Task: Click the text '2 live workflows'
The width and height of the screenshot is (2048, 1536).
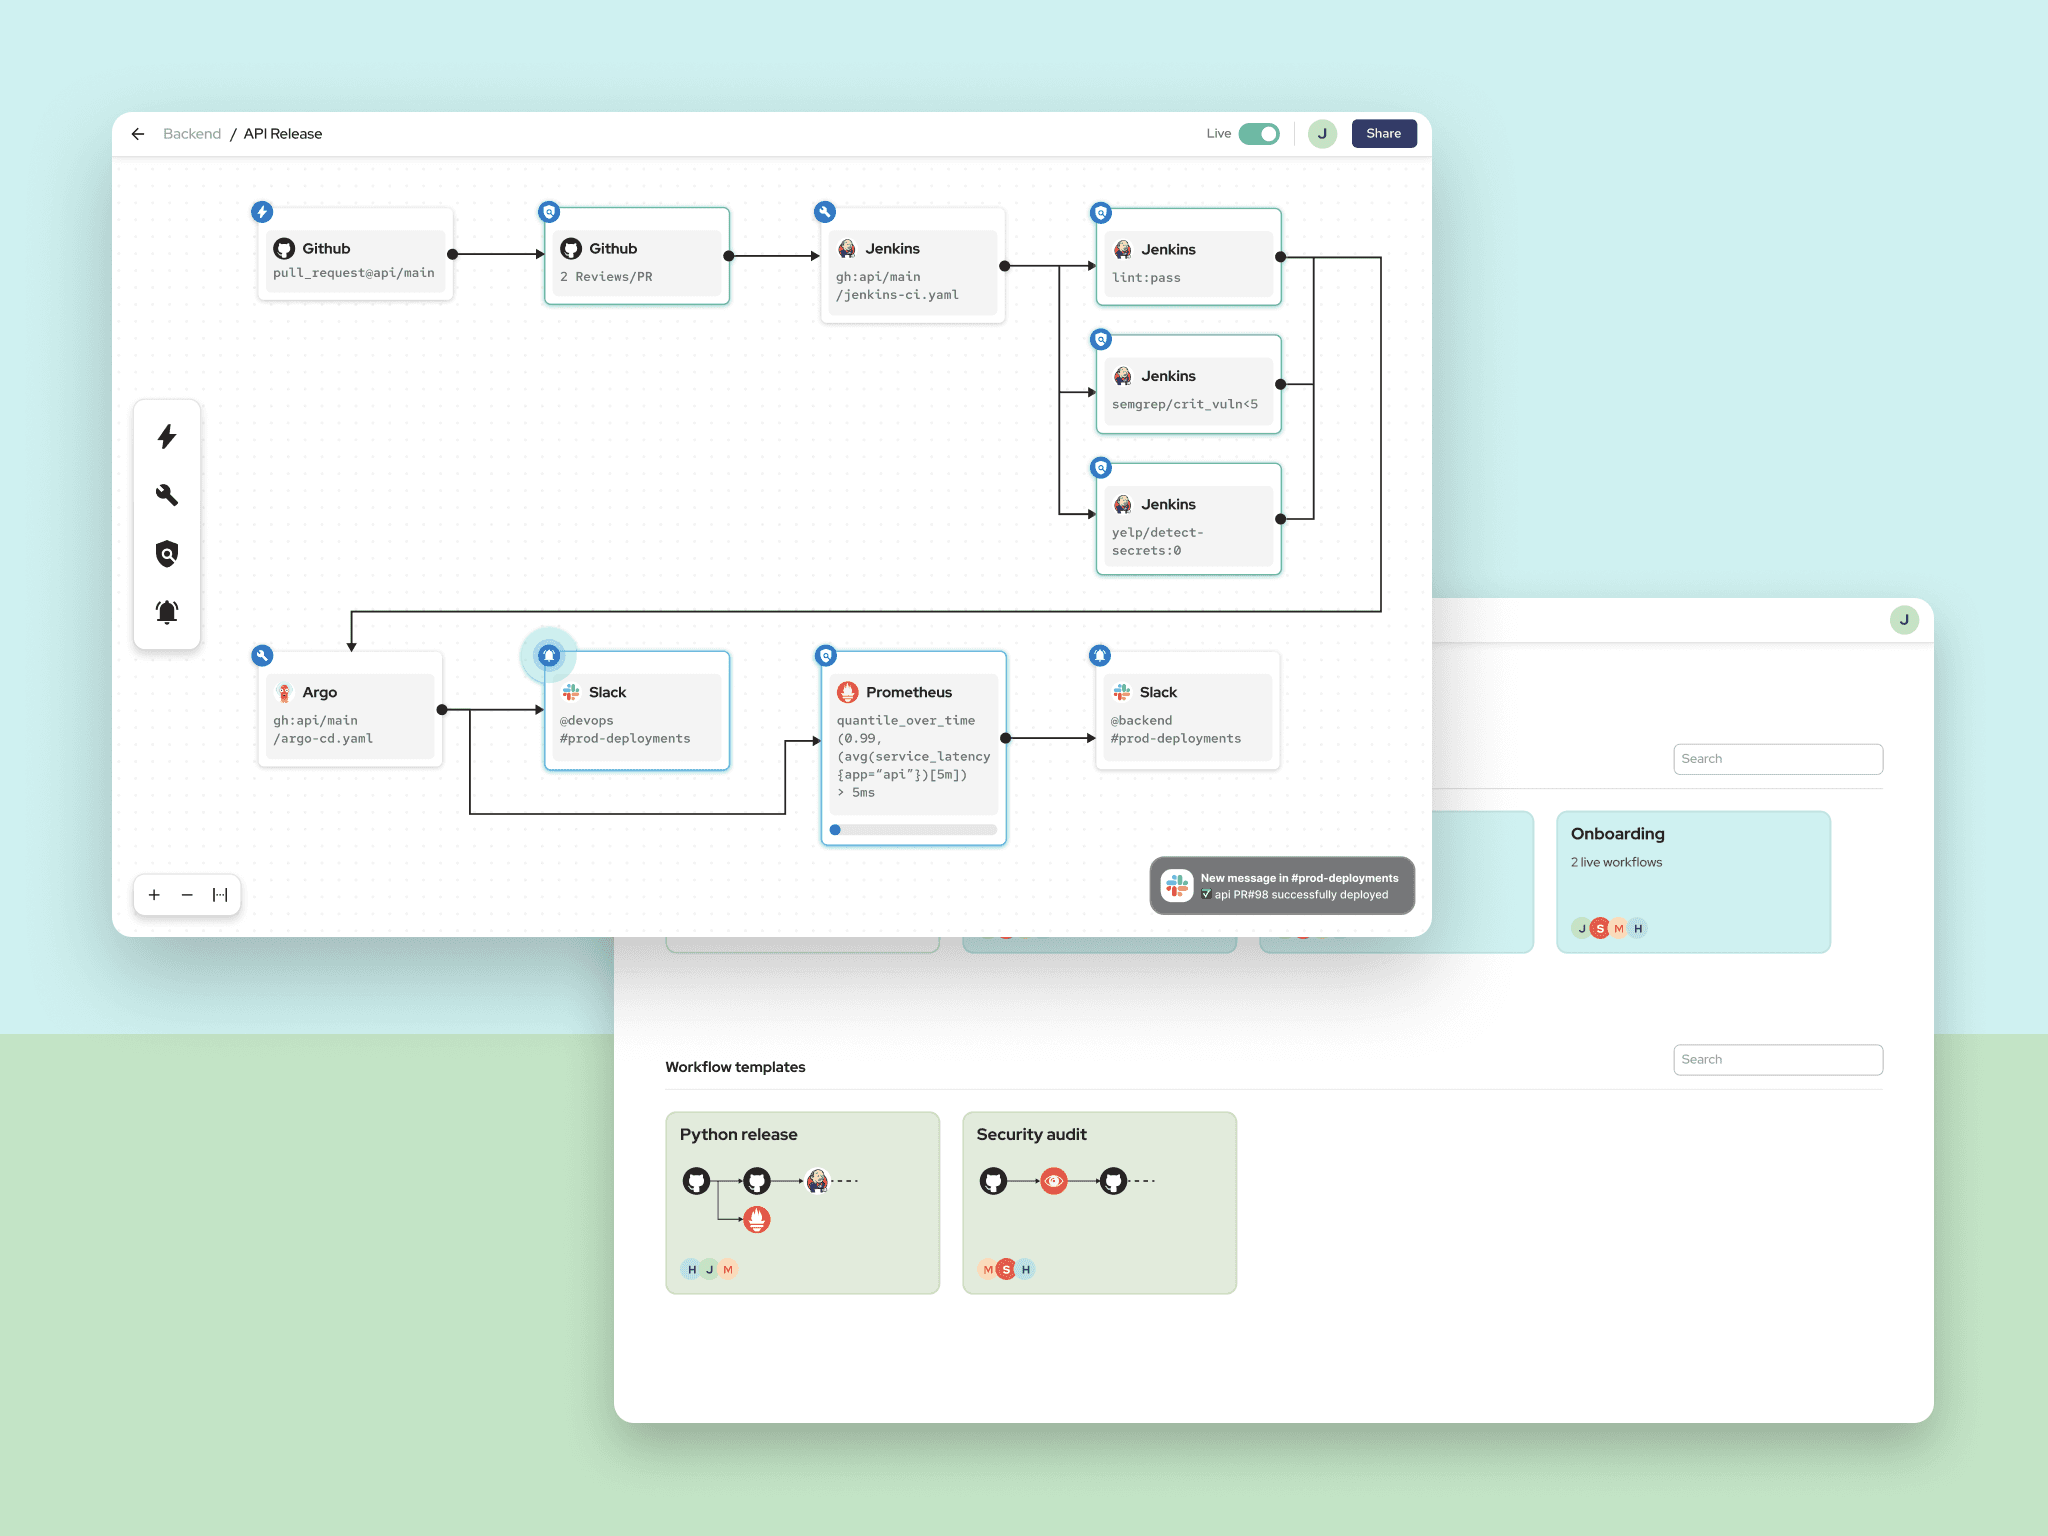Action: click(x=1616, y=862)
